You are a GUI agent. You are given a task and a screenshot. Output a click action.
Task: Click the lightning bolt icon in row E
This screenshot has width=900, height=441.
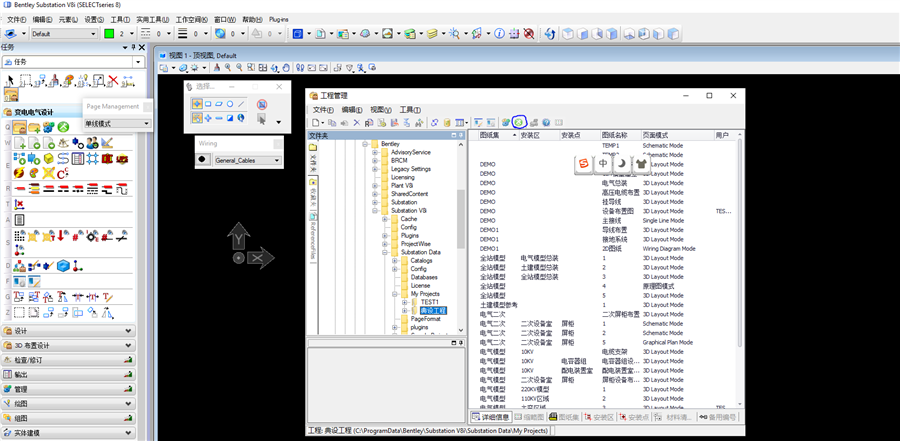(x=19, y=172)
